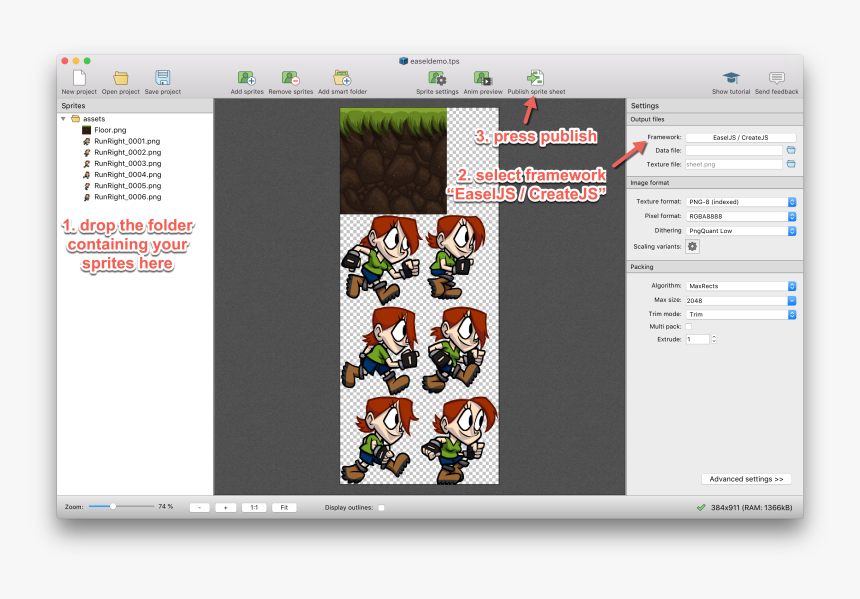The height and width of the screenshot is (599, 860).
Task: Click the Send feedback icon
Action: pos(777,78)
